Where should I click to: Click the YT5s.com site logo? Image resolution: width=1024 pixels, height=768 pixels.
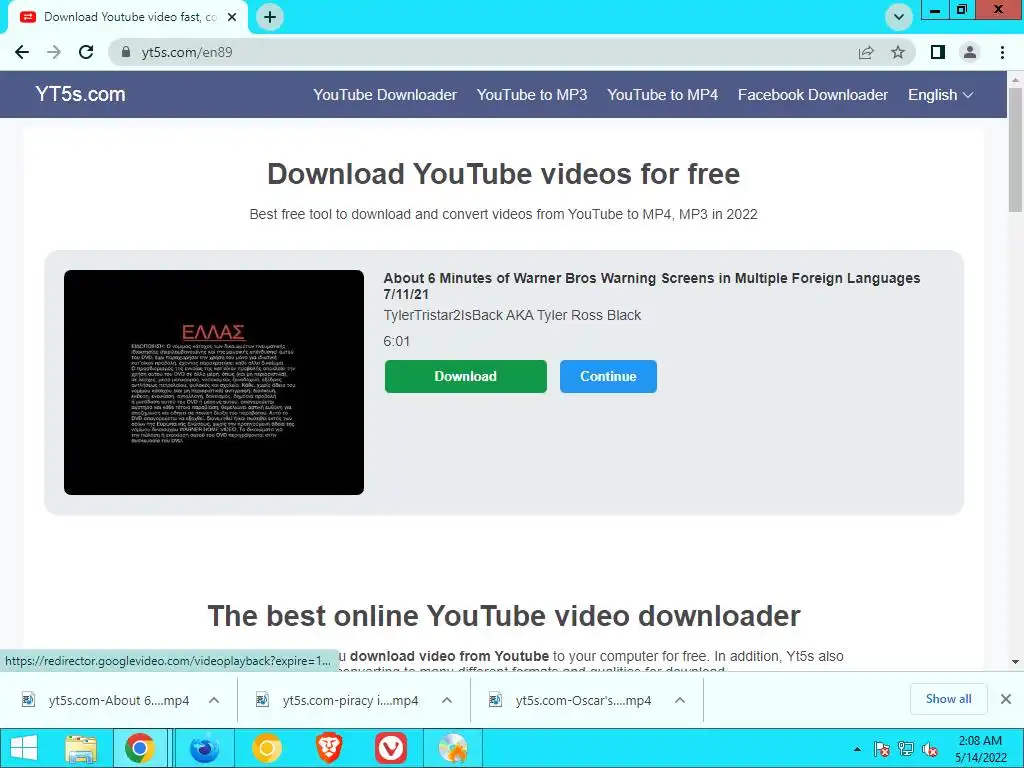pos(80,94)
